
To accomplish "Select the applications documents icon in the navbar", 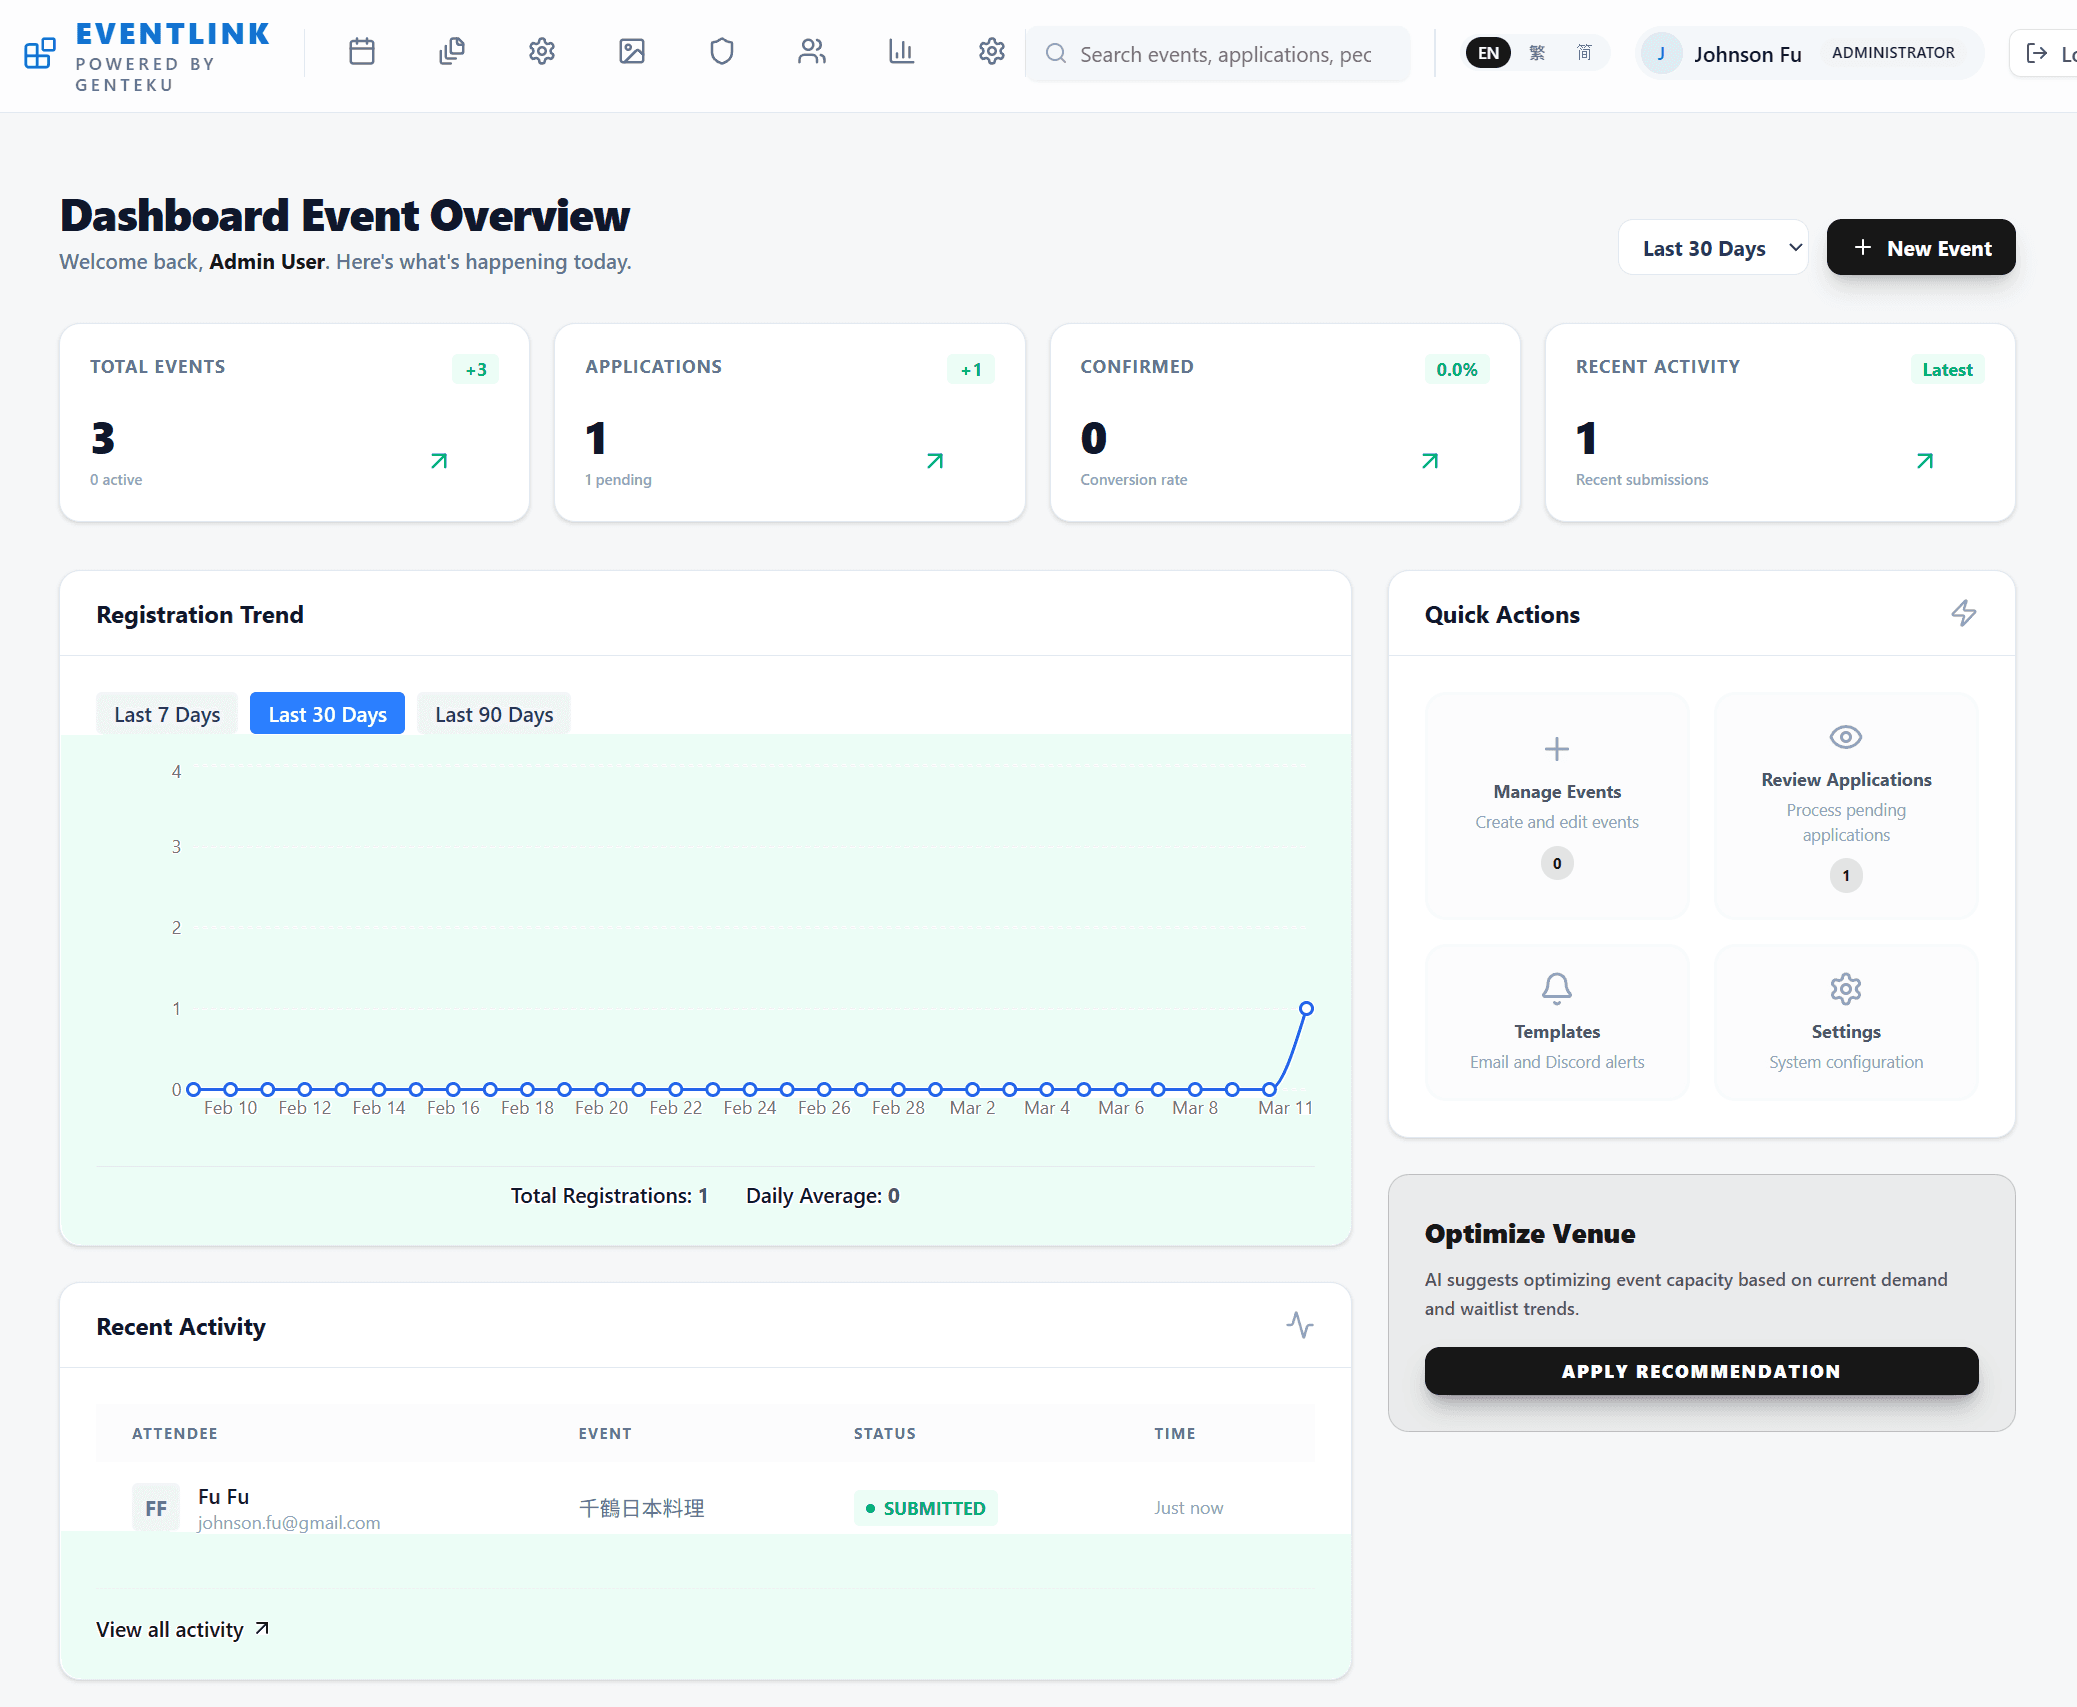I will pyautogui.click(x=451, y=52).
